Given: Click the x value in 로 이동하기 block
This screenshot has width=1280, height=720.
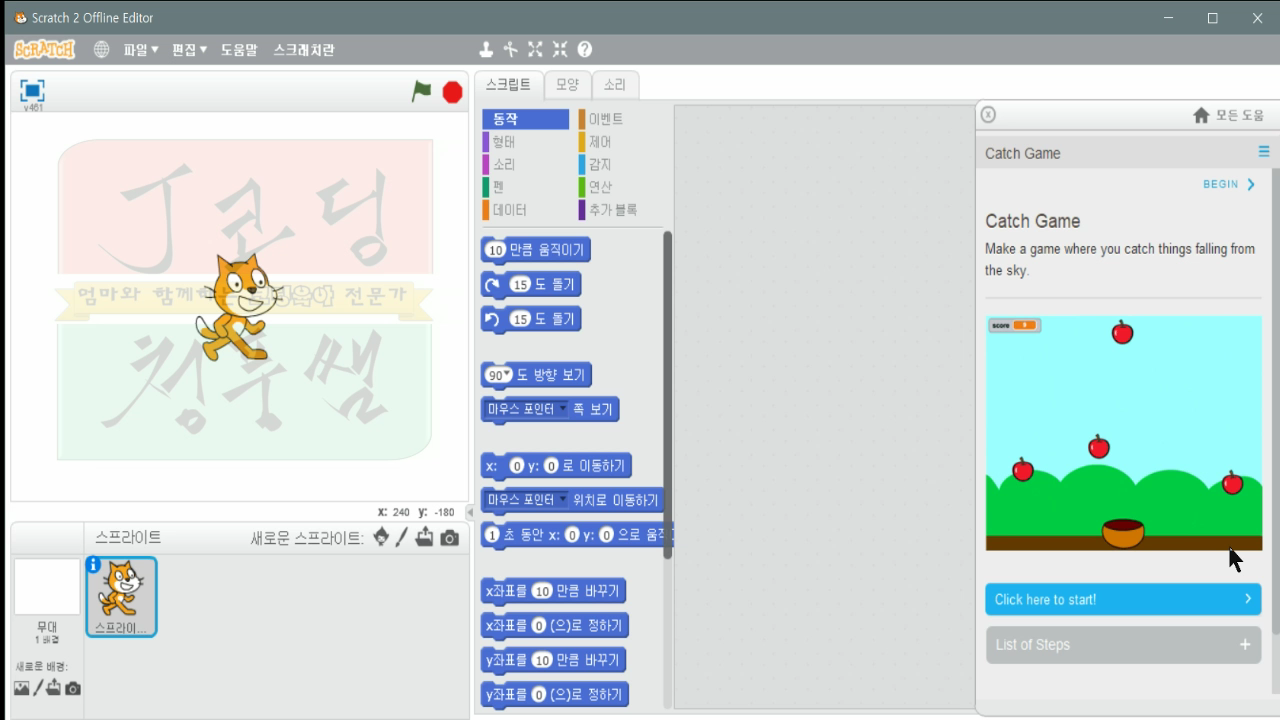Looking at the screenshot, I should click(516, 466).
